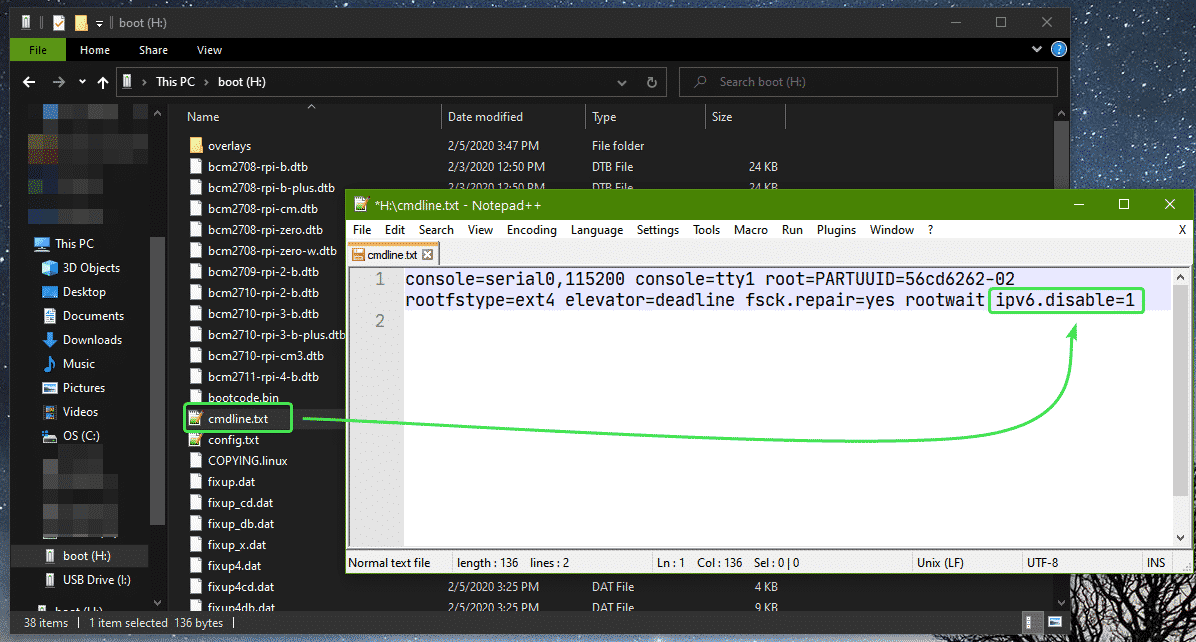
Task: Open the Plugins menu in Notepad++
Action: click(836, 230)
